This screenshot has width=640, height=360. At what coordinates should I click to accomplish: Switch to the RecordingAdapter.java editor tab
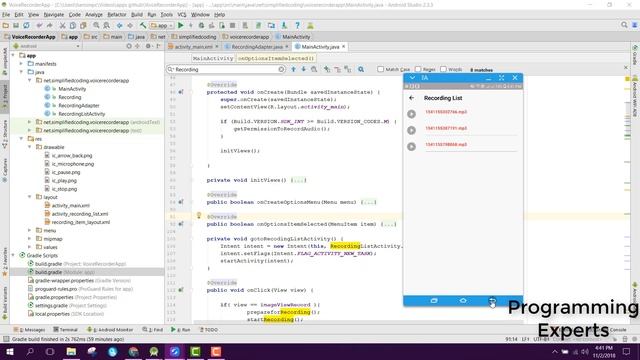(x=257, y=47)
